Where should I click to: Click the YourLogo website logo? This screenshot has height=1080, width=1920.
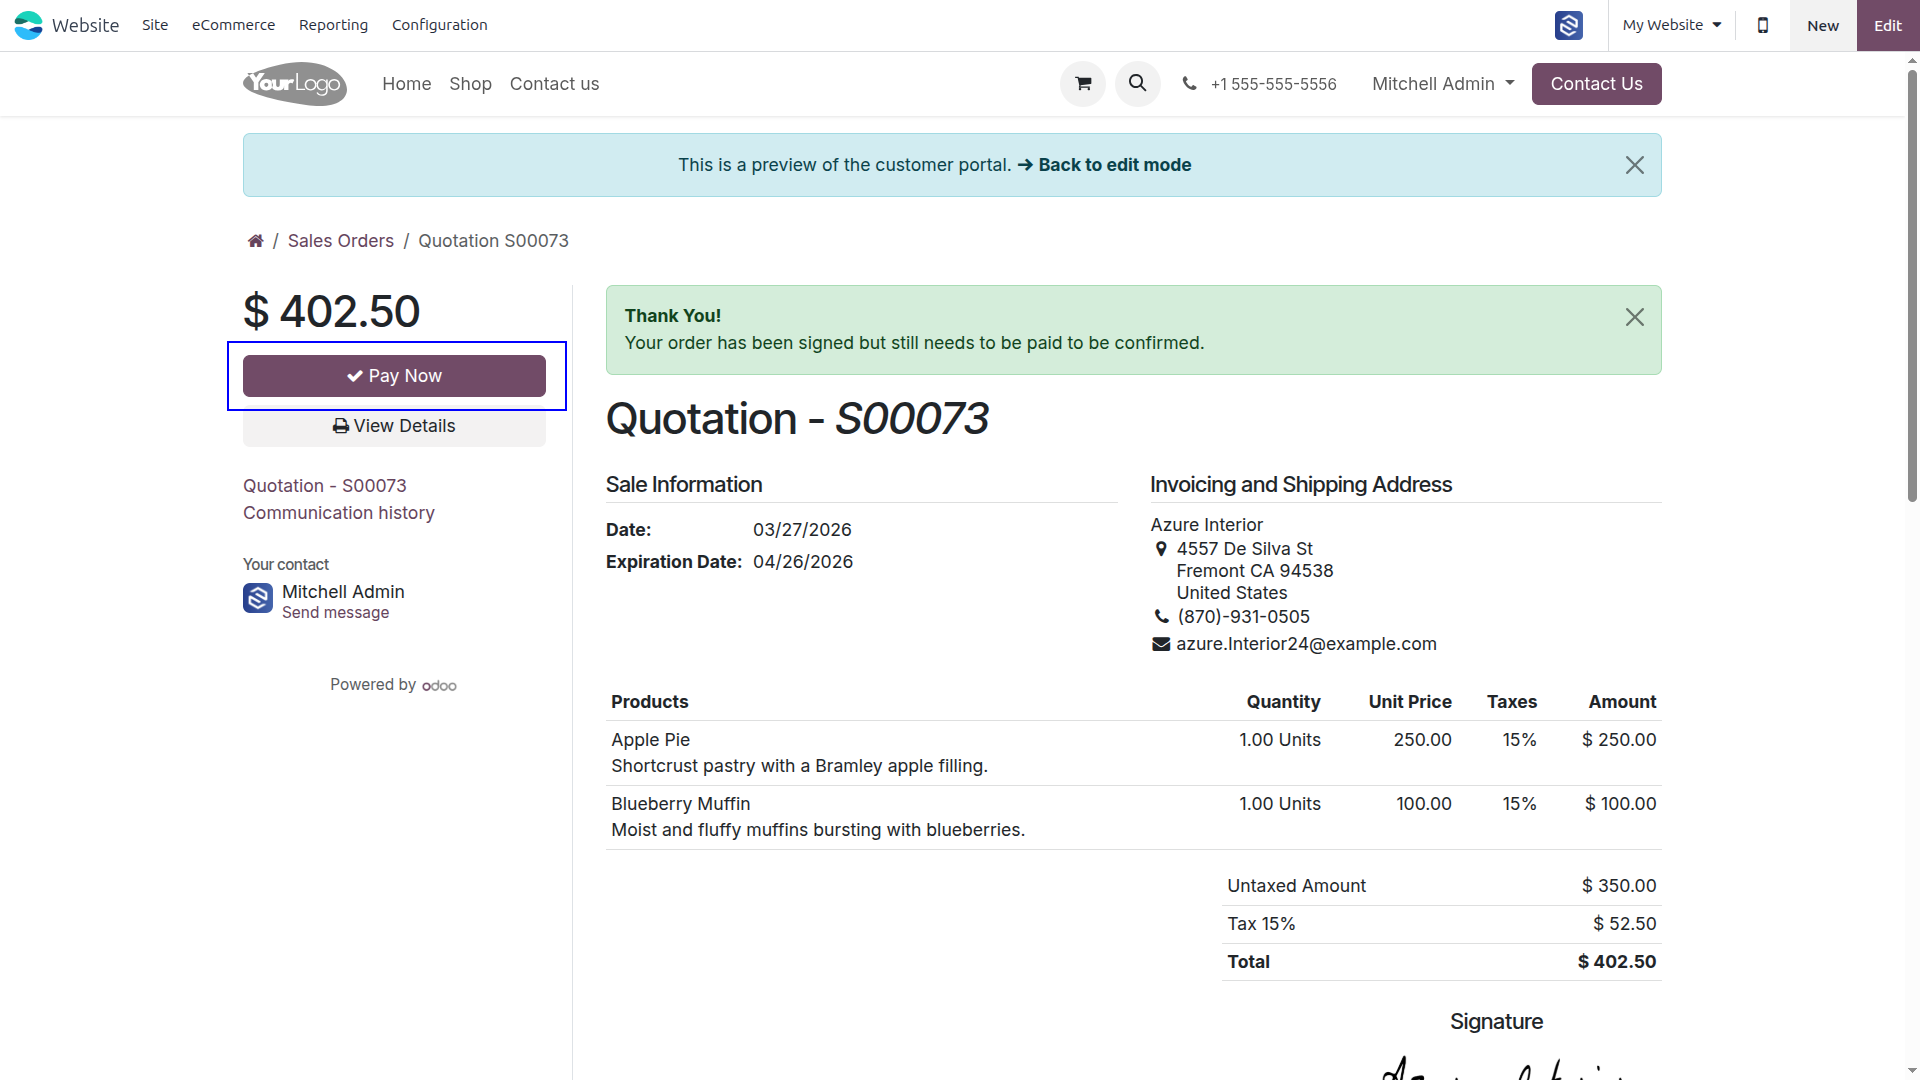click(295, 84)
